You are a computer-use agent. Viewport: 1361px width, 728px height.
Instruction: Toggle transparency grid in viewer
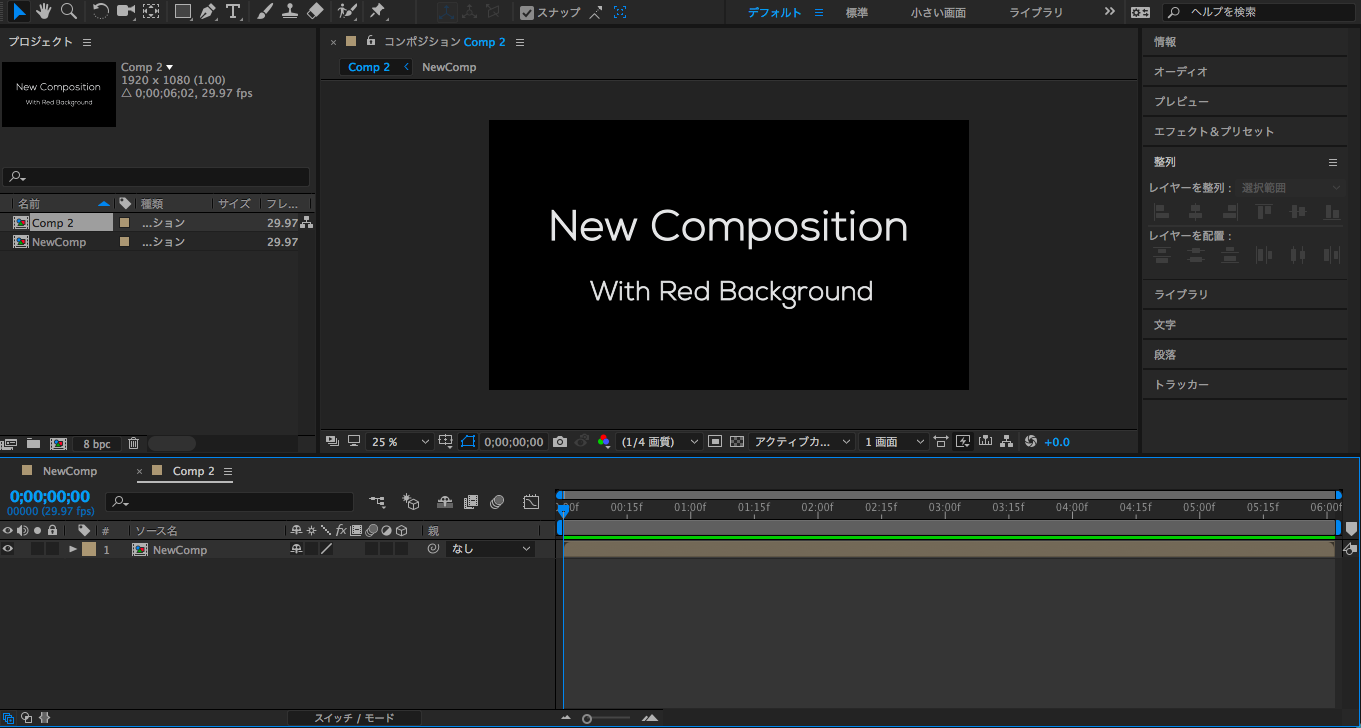tap(737, 442)
